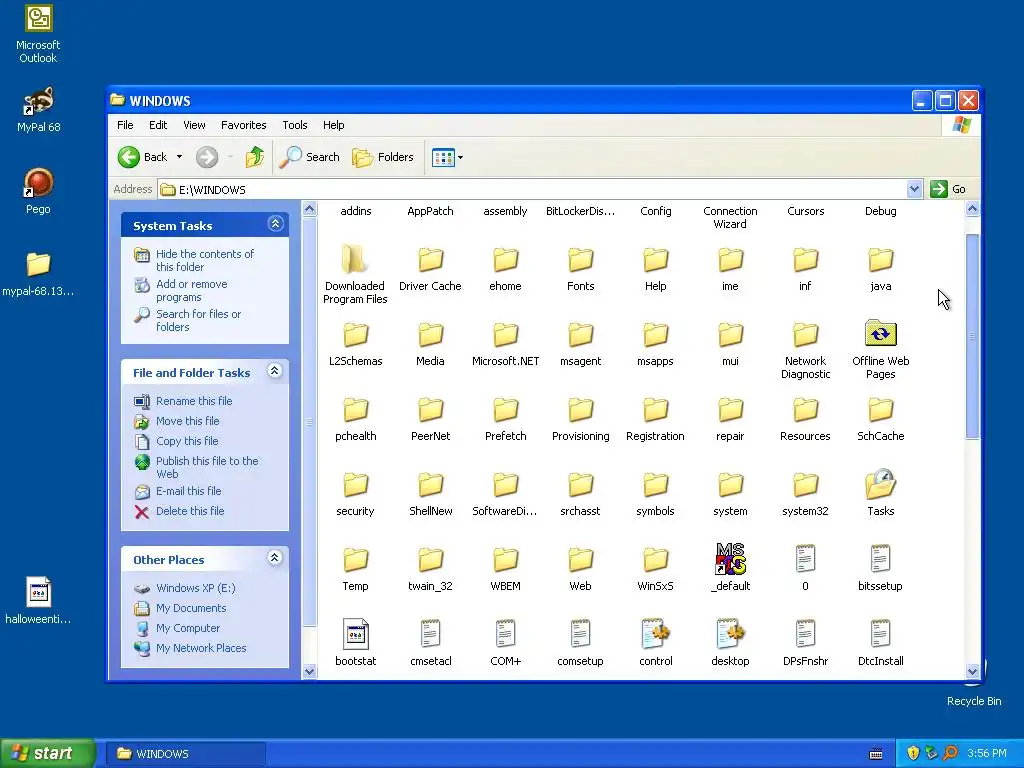This screenshot has width=1024, height=768.
Task: Click the WINDOWS taskbar button
Action: click(185, 754)
